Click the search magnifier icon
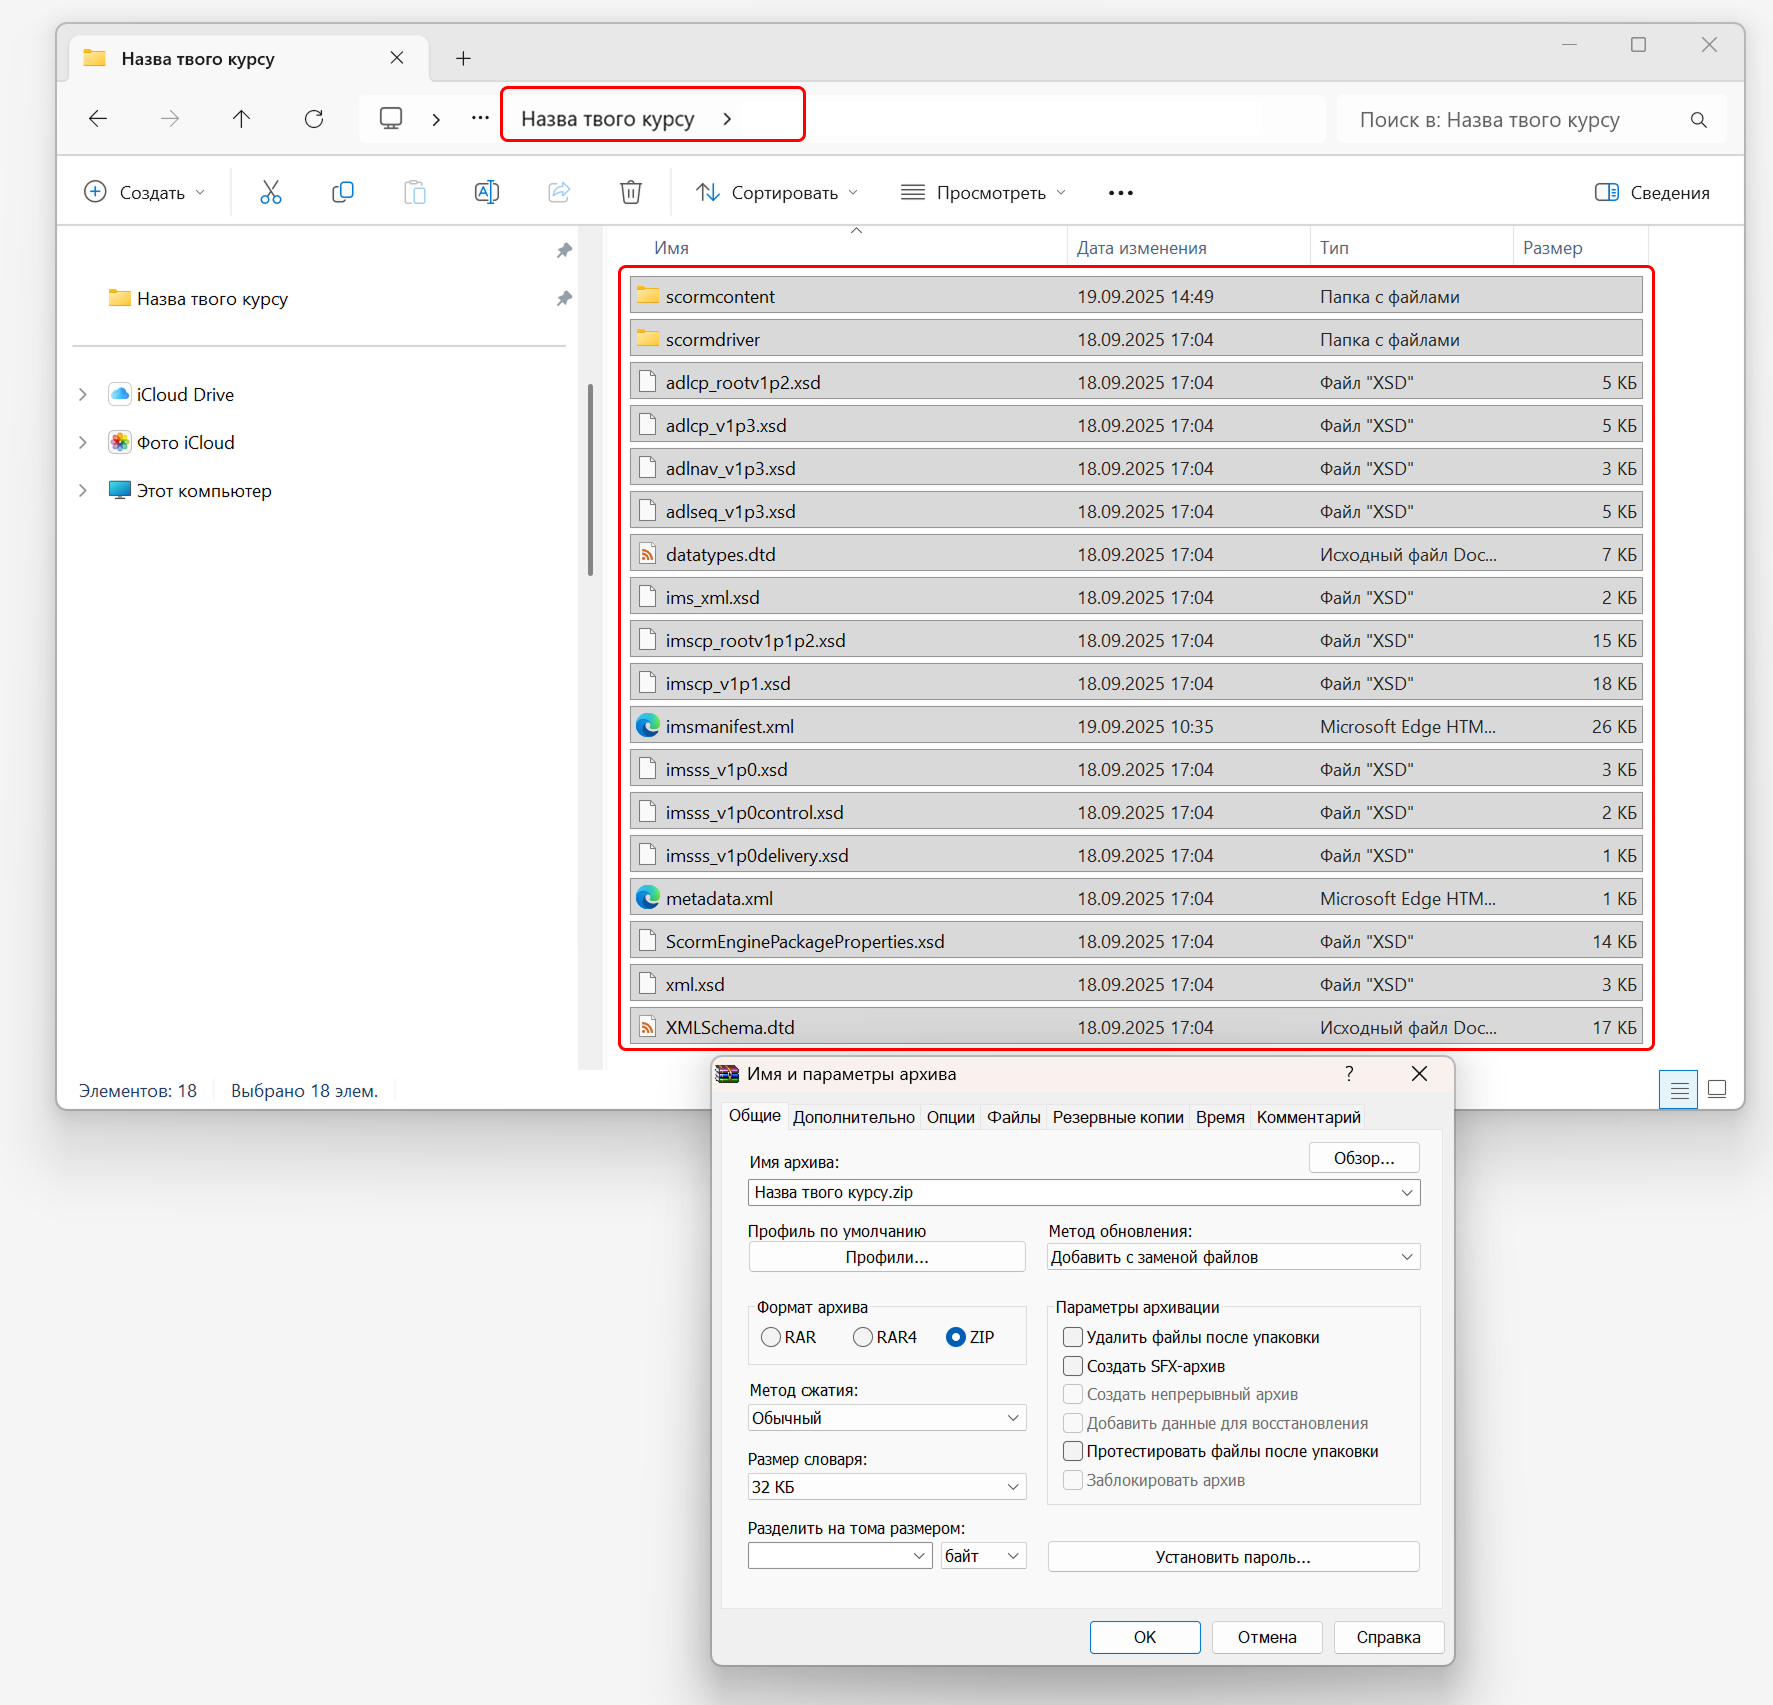This screenshot has height=1705, width=1773. click(1698, 120)
